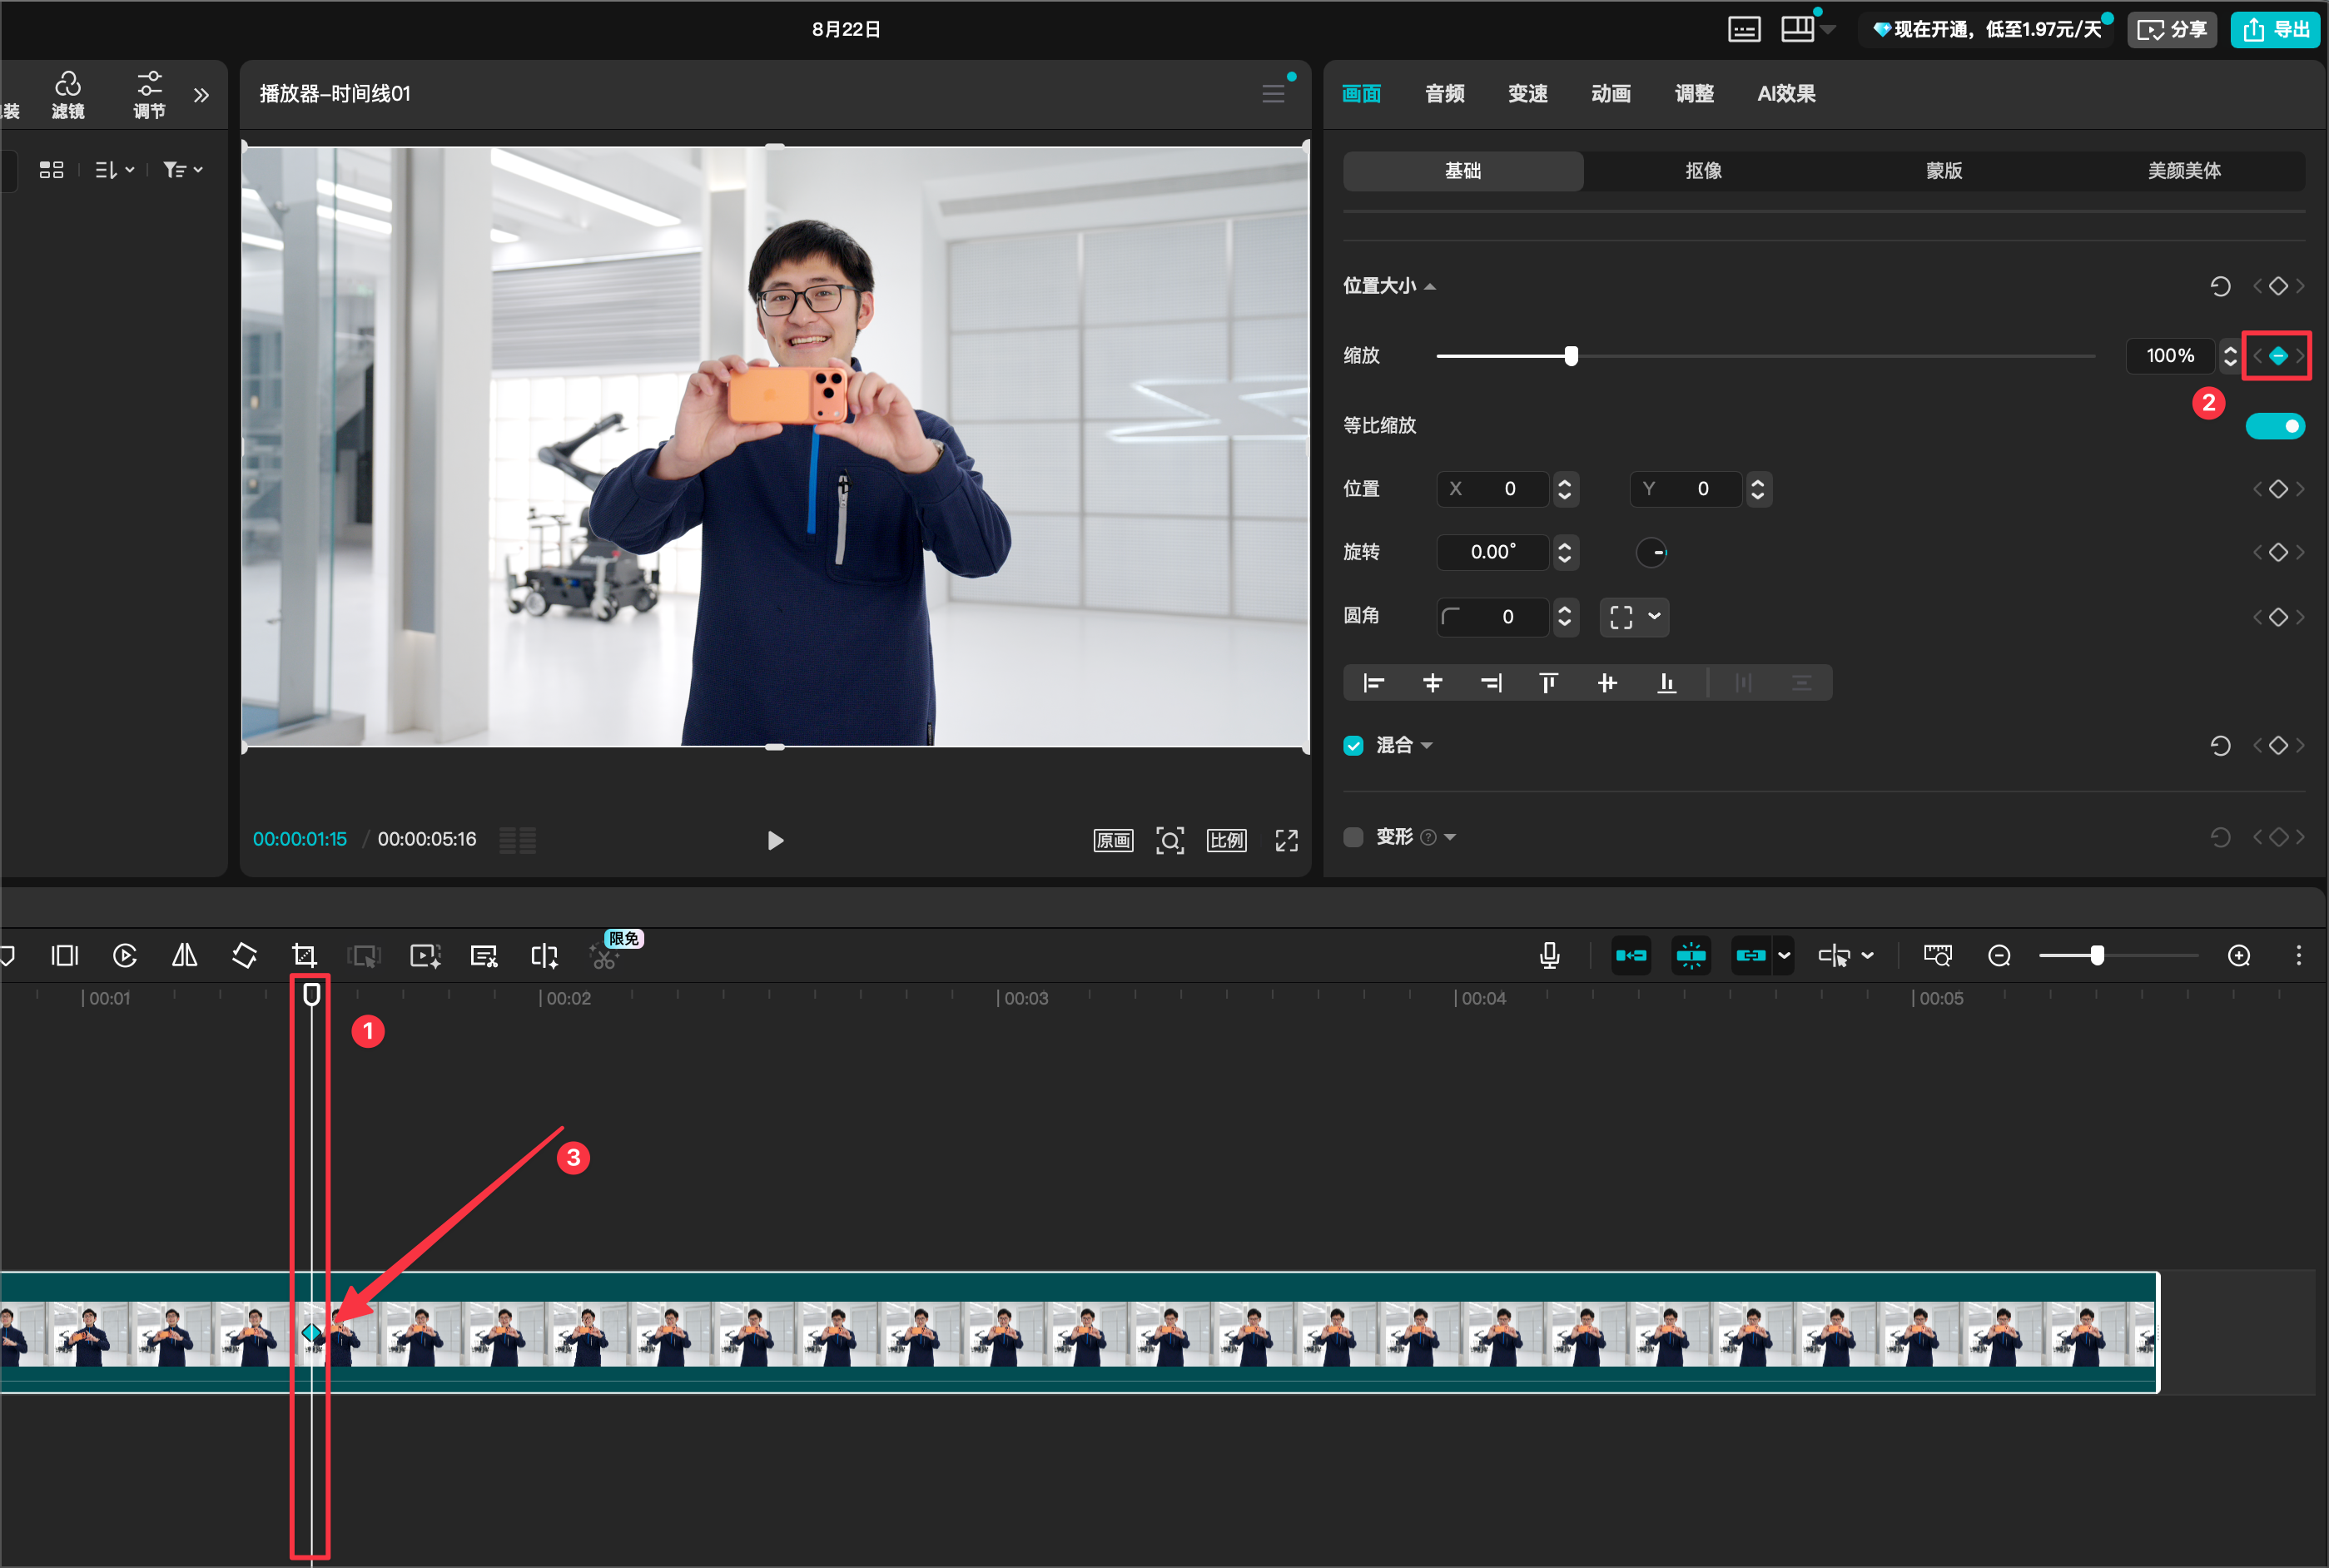
Task: Click the rotate clip icon
Action: (244, 956)
